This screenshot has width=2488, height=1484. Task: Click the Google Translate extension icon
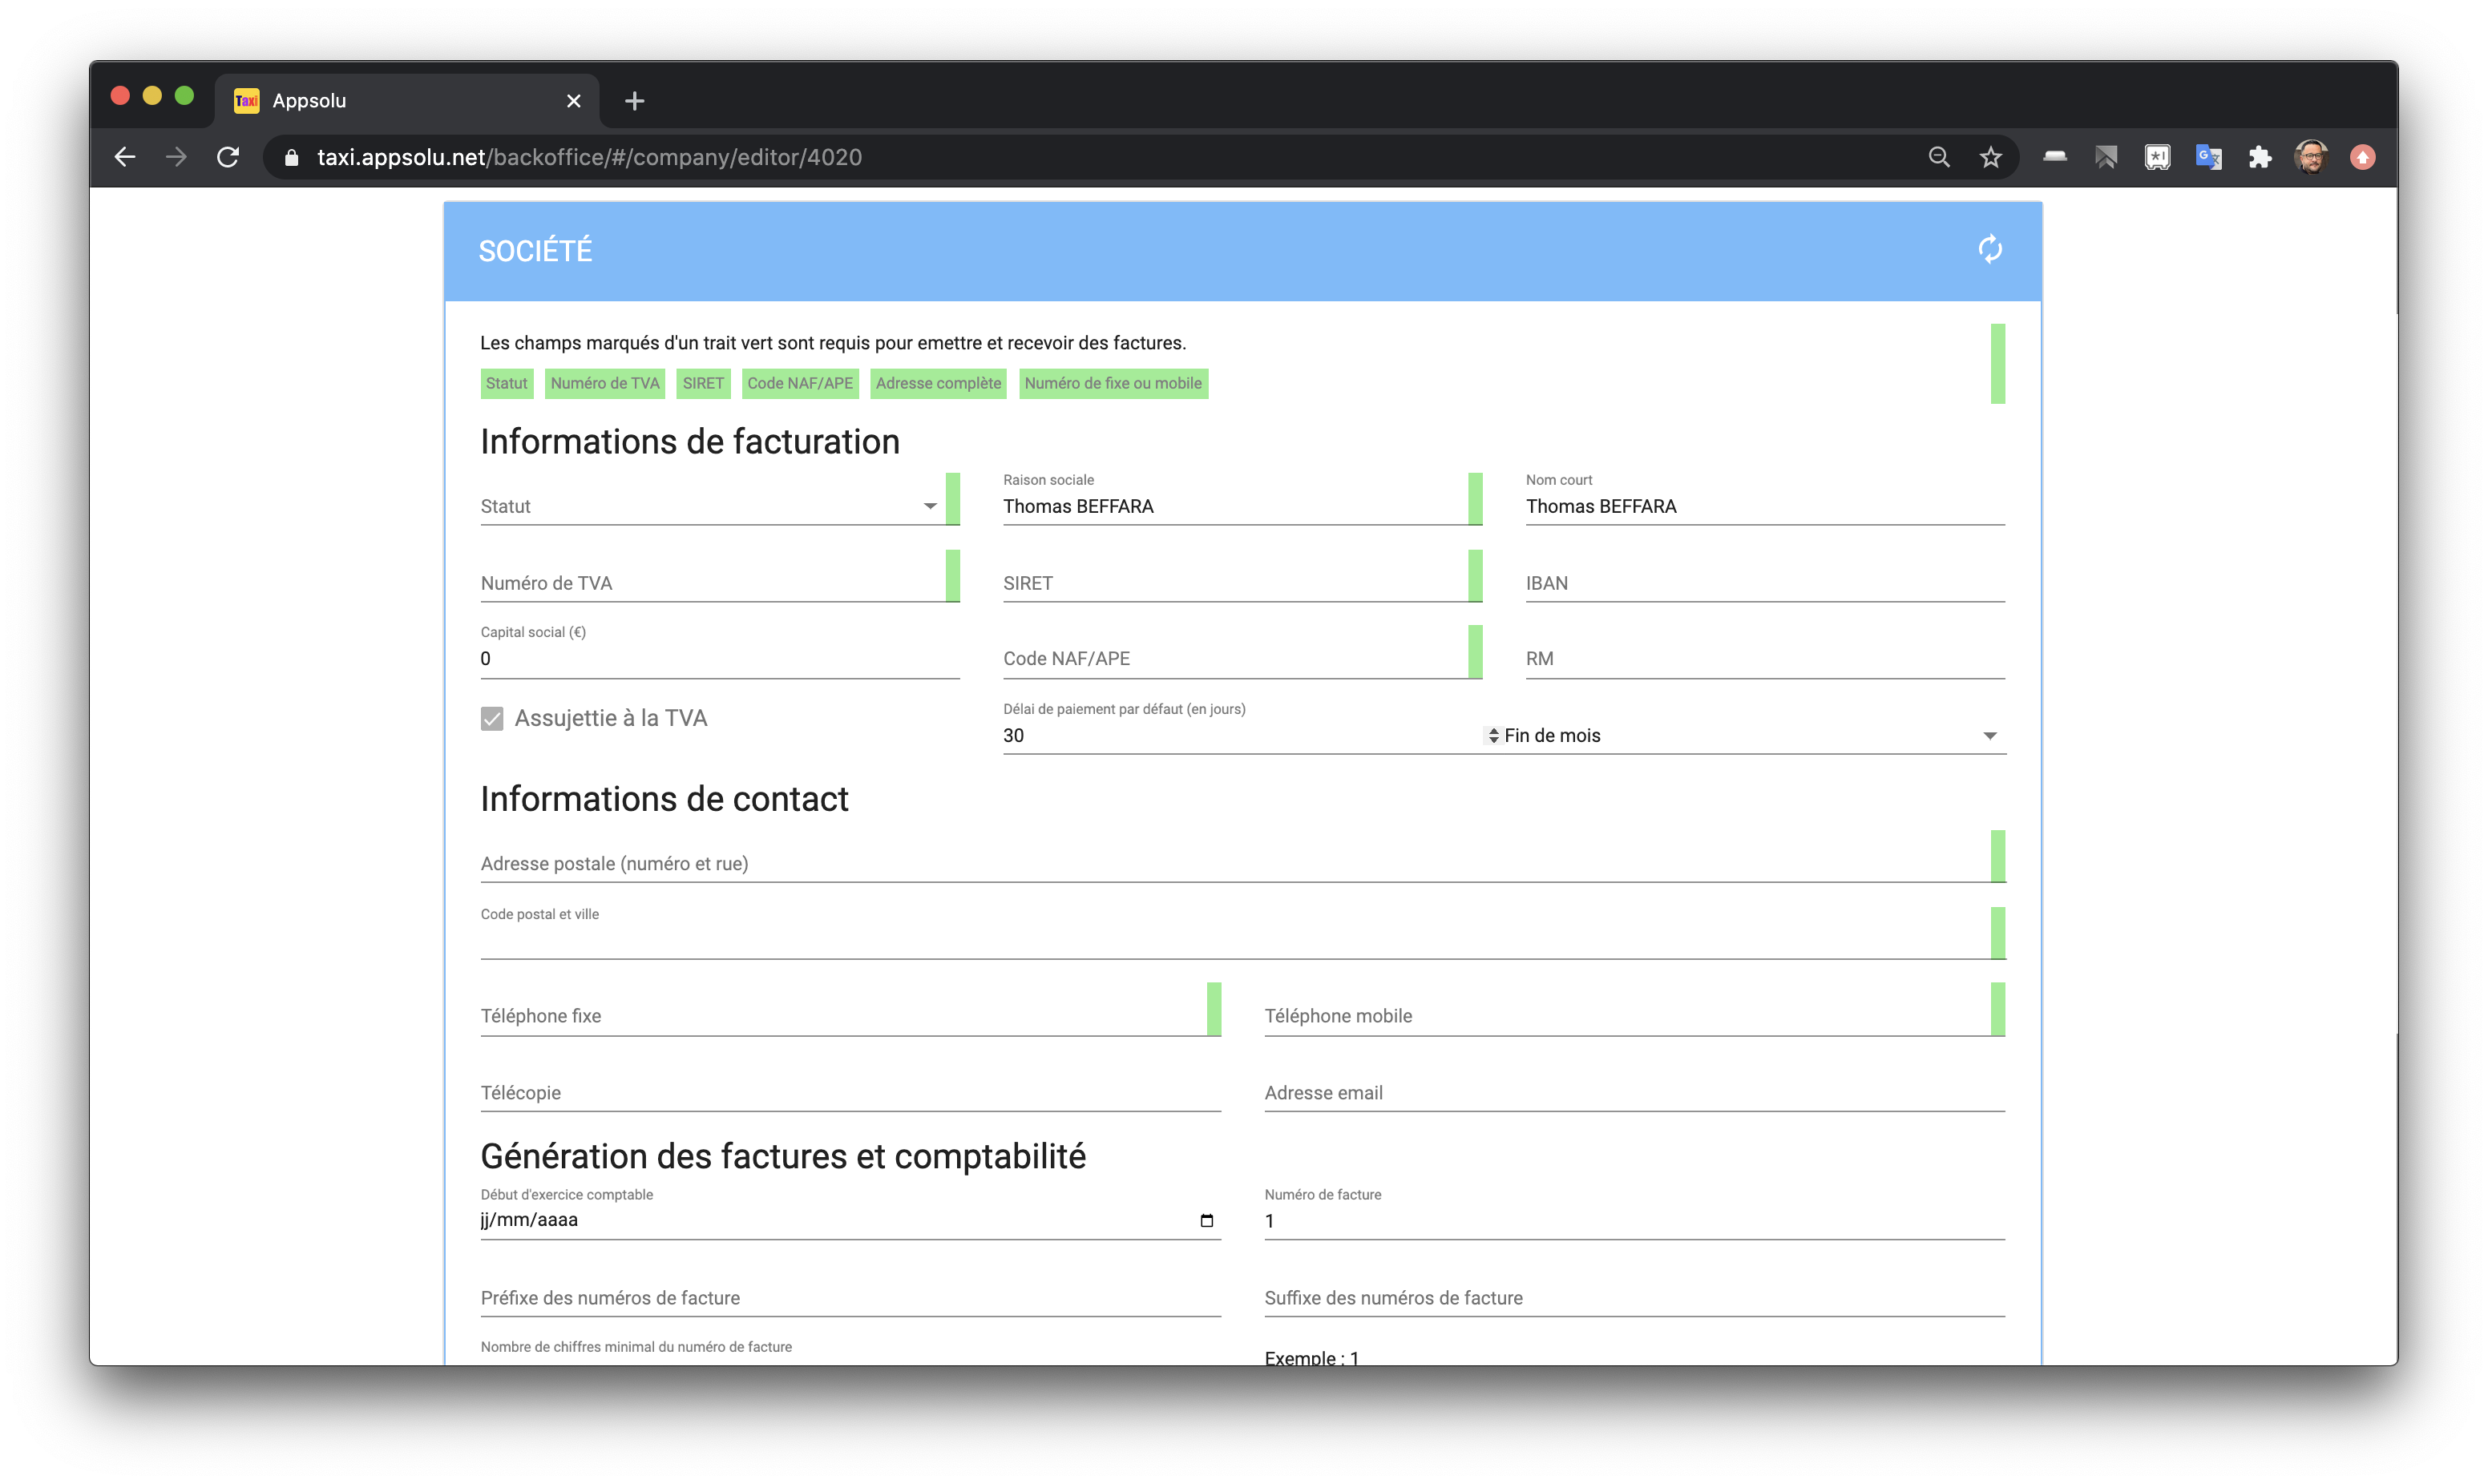click(2208, 157)
